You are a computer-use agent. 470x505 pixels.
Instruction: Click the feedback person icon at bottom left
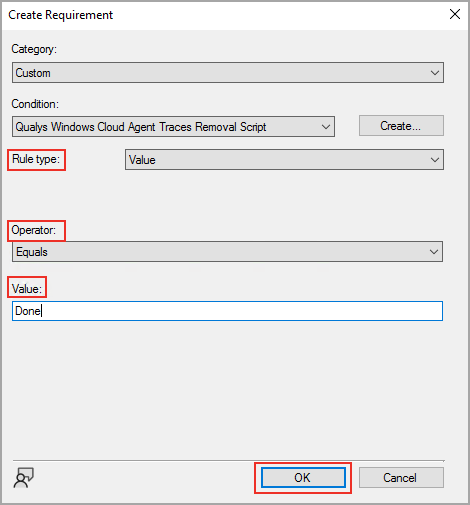pos(23,477)
